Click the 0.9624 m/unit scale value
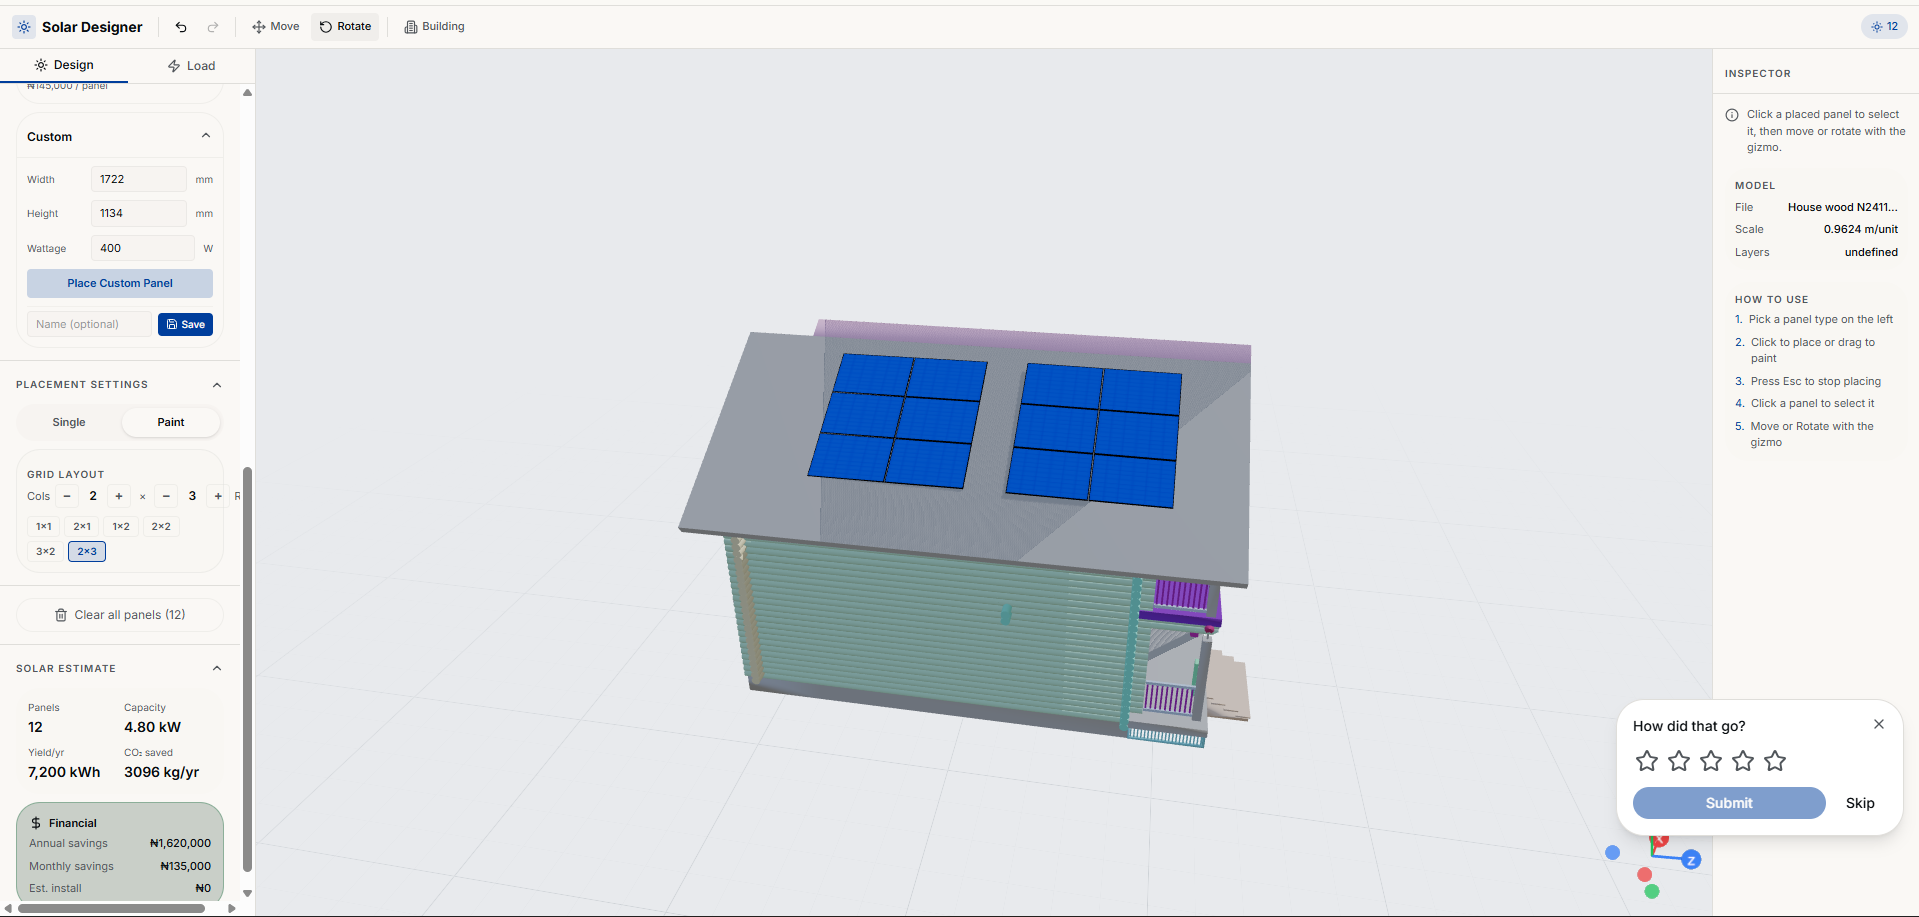The image size is (1919, 917). [1860, 229]
